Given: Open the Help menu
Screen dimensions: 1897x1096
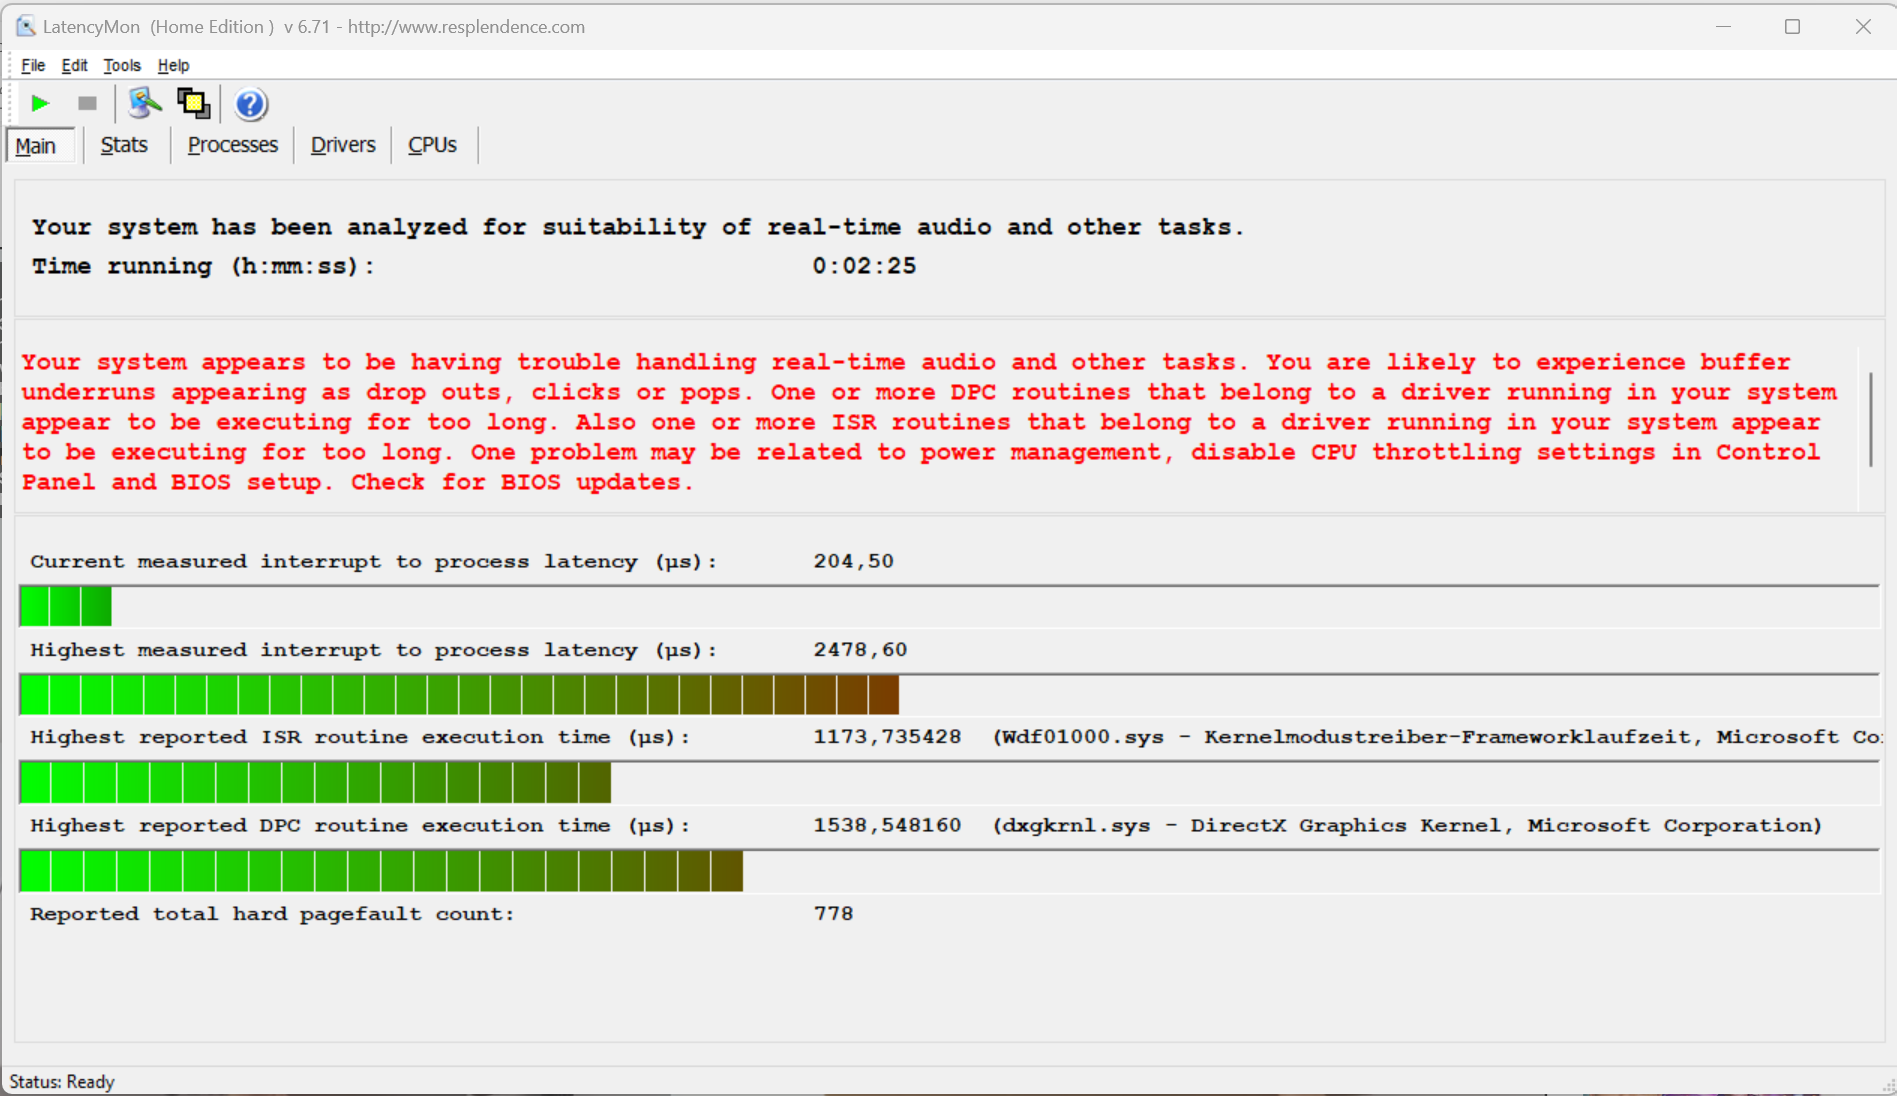Looking at the screenshot, I should pos(173,65).
